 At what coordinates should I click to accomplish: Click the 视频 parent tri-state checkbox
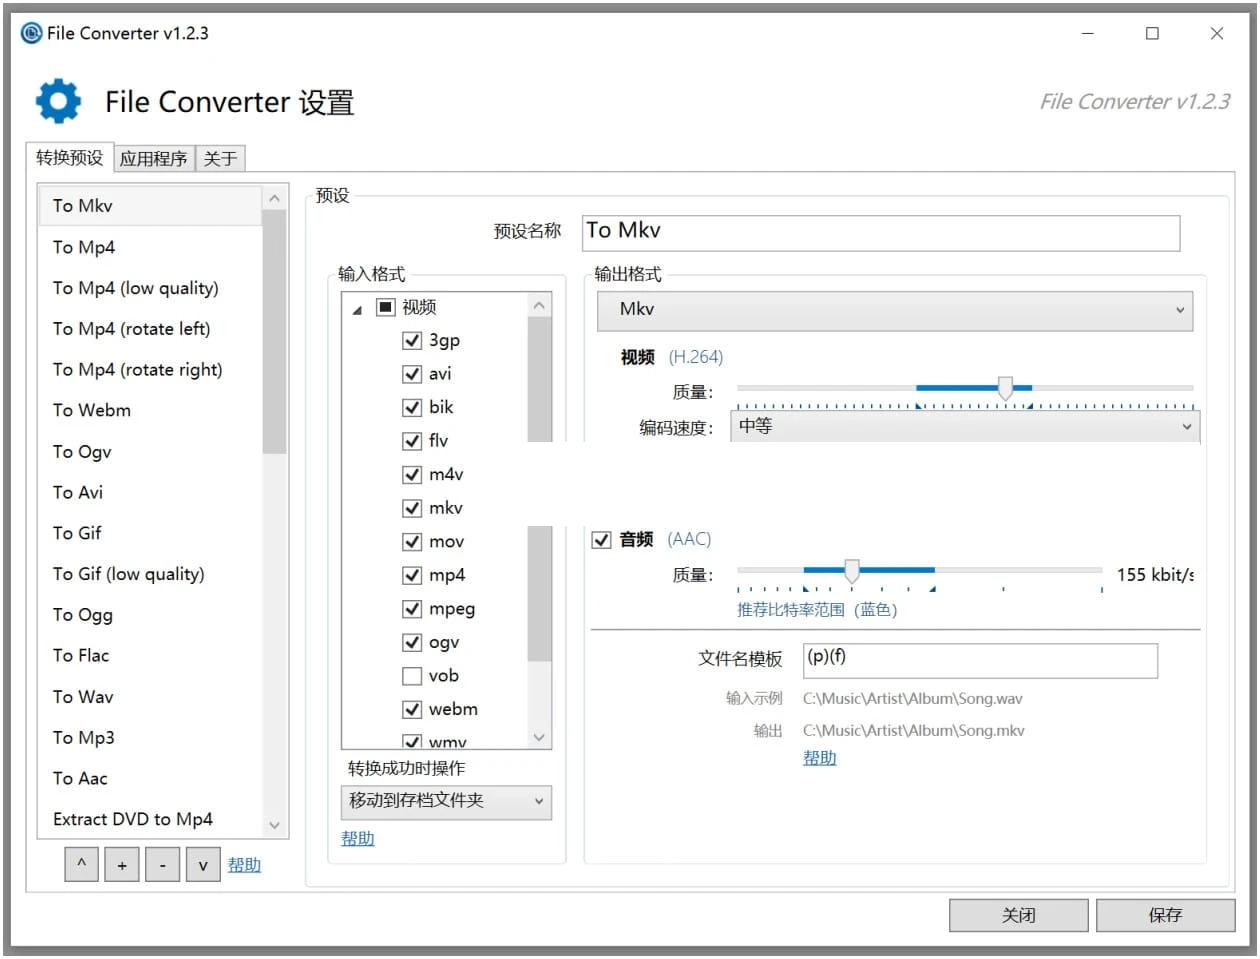(386, 307)
